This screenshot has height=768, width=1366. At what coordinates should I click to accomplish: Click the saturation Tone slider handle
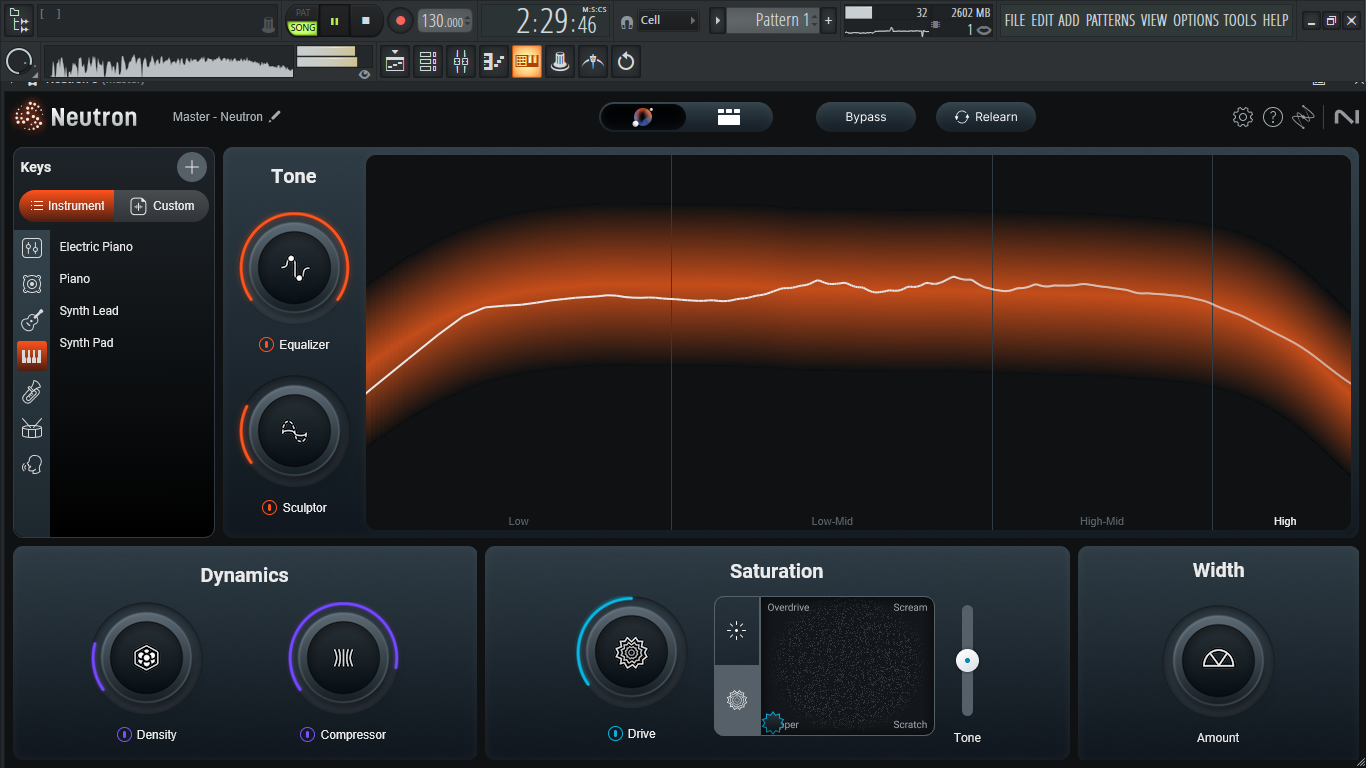pyautogui.click(x=967, y=660)
